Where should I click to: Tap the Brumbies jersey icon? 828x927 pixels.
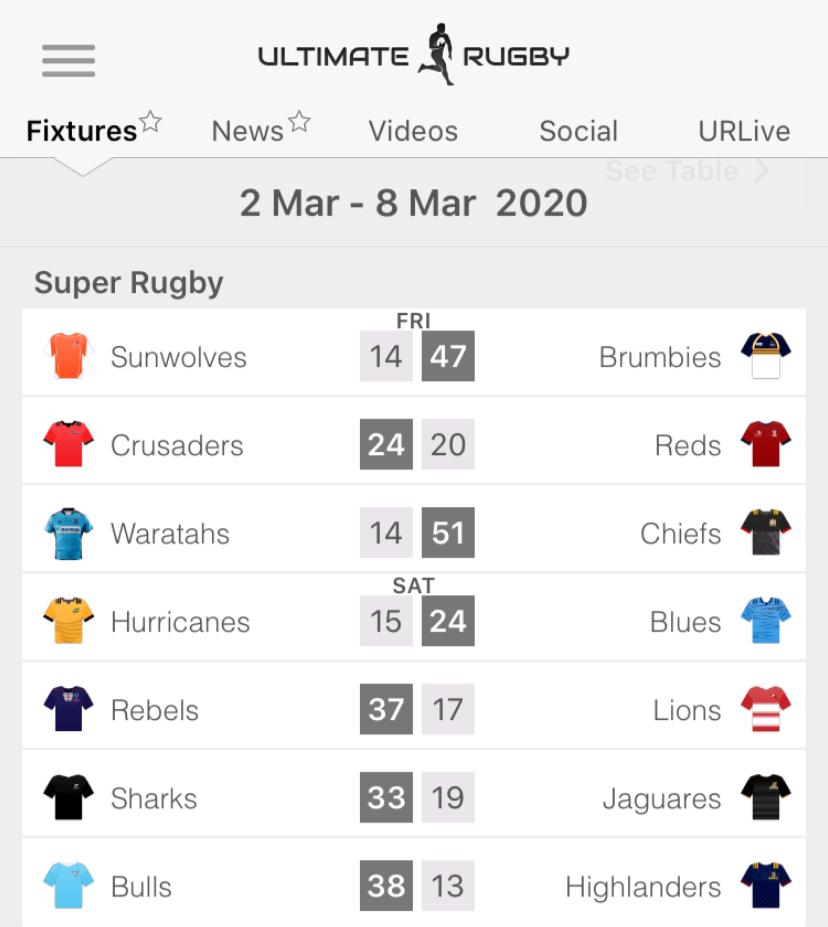point(765,356)
